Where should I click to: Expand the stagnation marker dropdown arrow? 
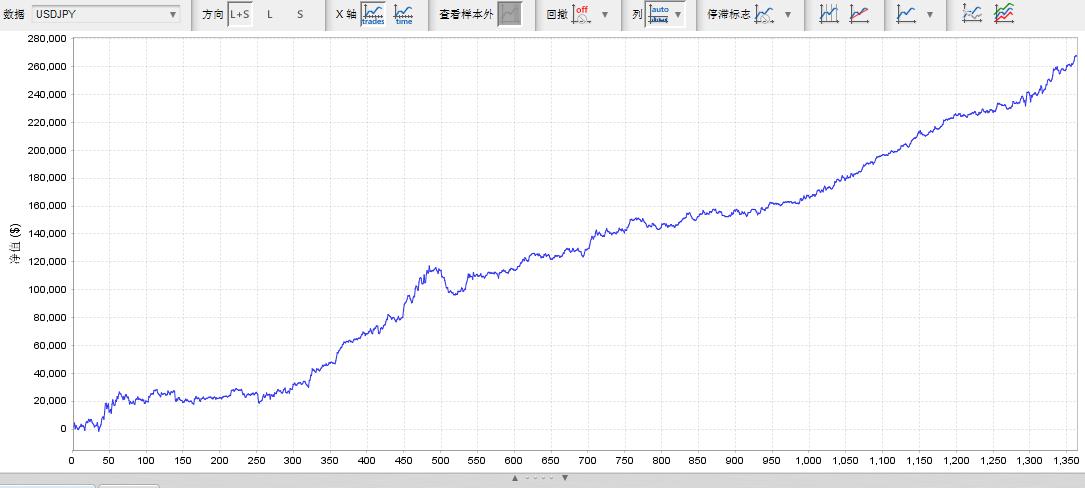(x=787, y=15)
